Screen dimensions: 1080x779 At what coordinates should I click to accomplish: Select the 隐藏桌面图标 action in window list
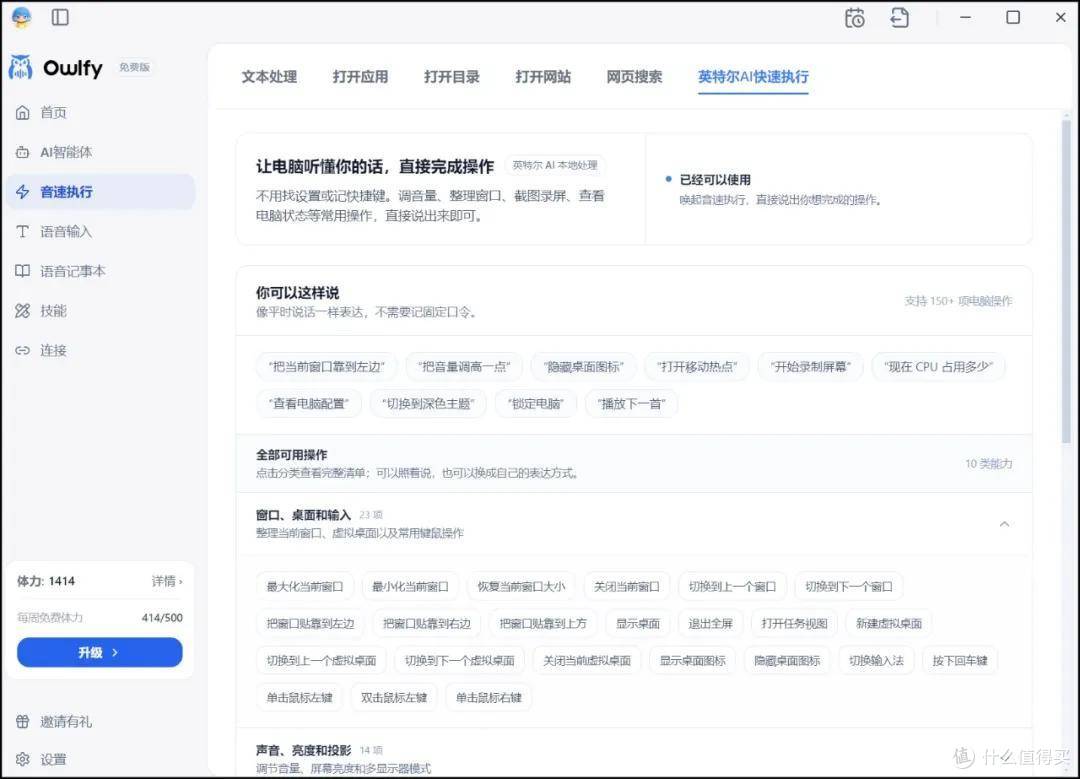[787, 661]
